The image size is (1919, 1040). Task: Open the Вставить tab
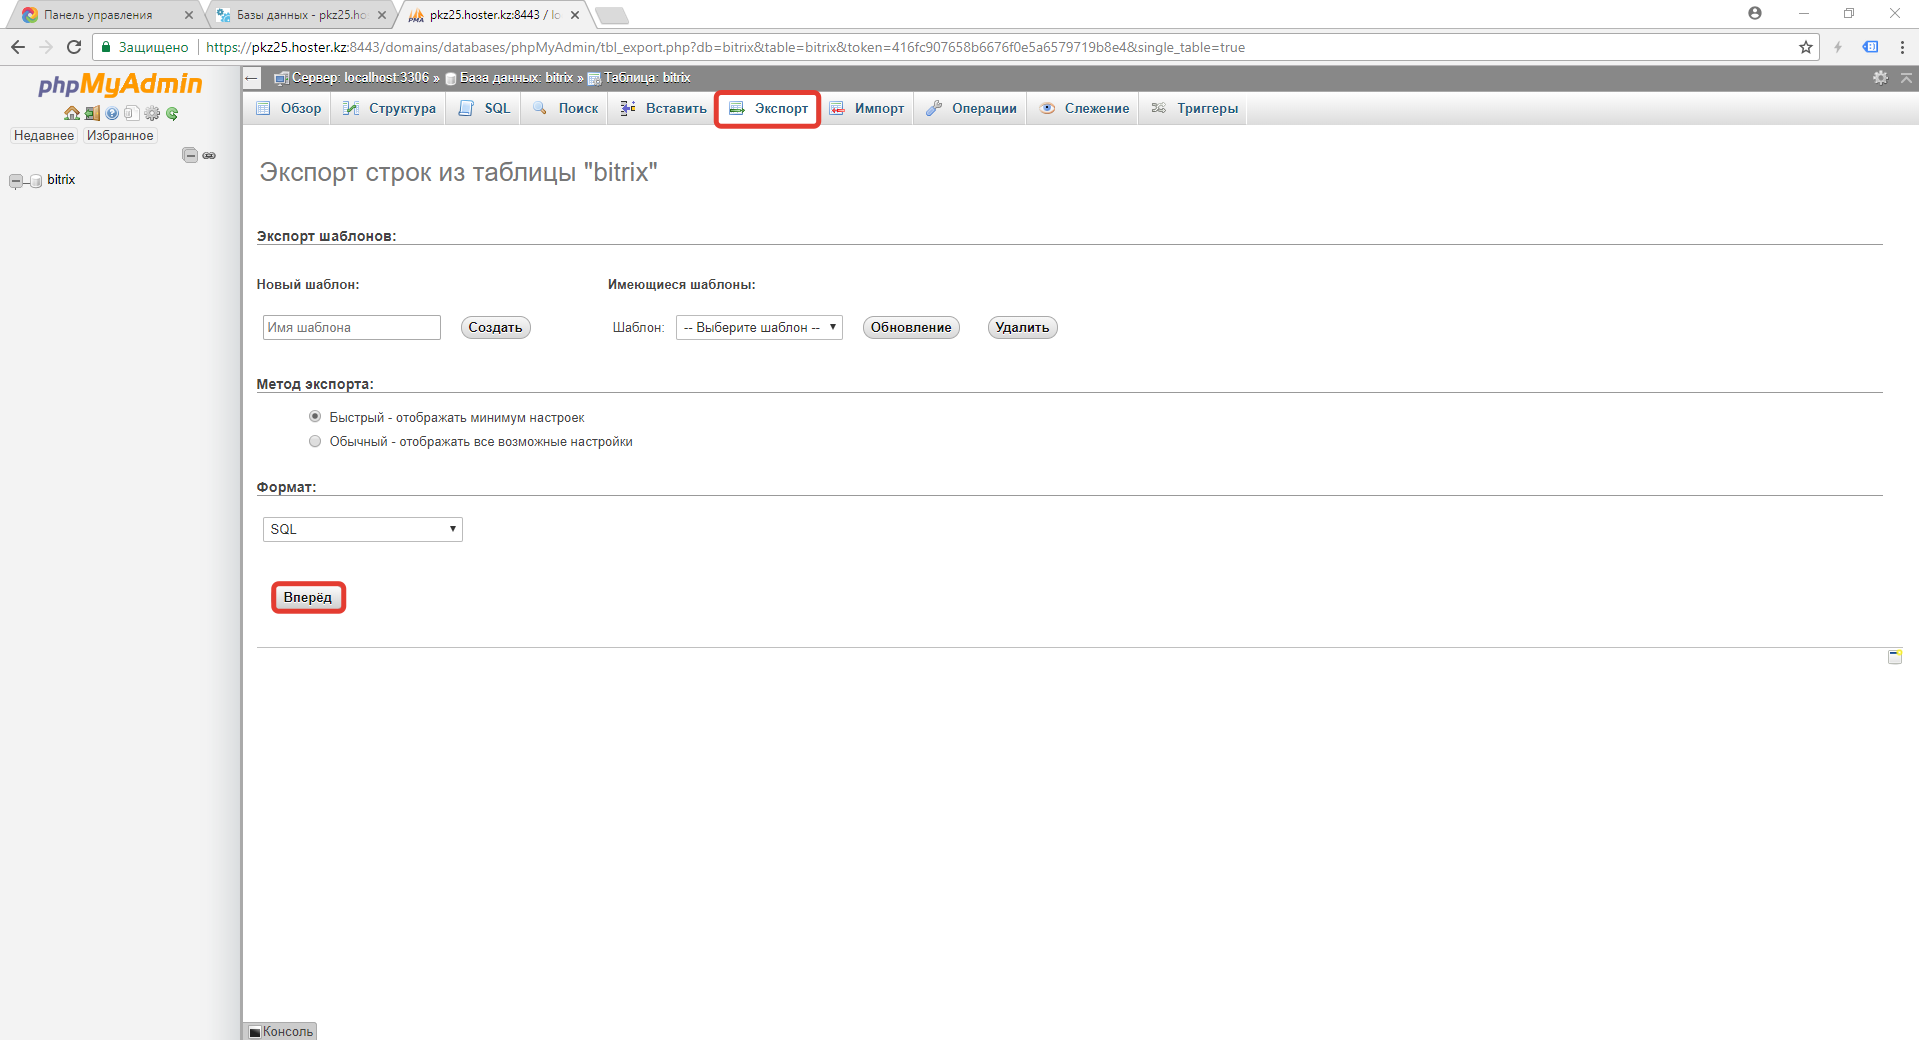[x=663, y=108]
